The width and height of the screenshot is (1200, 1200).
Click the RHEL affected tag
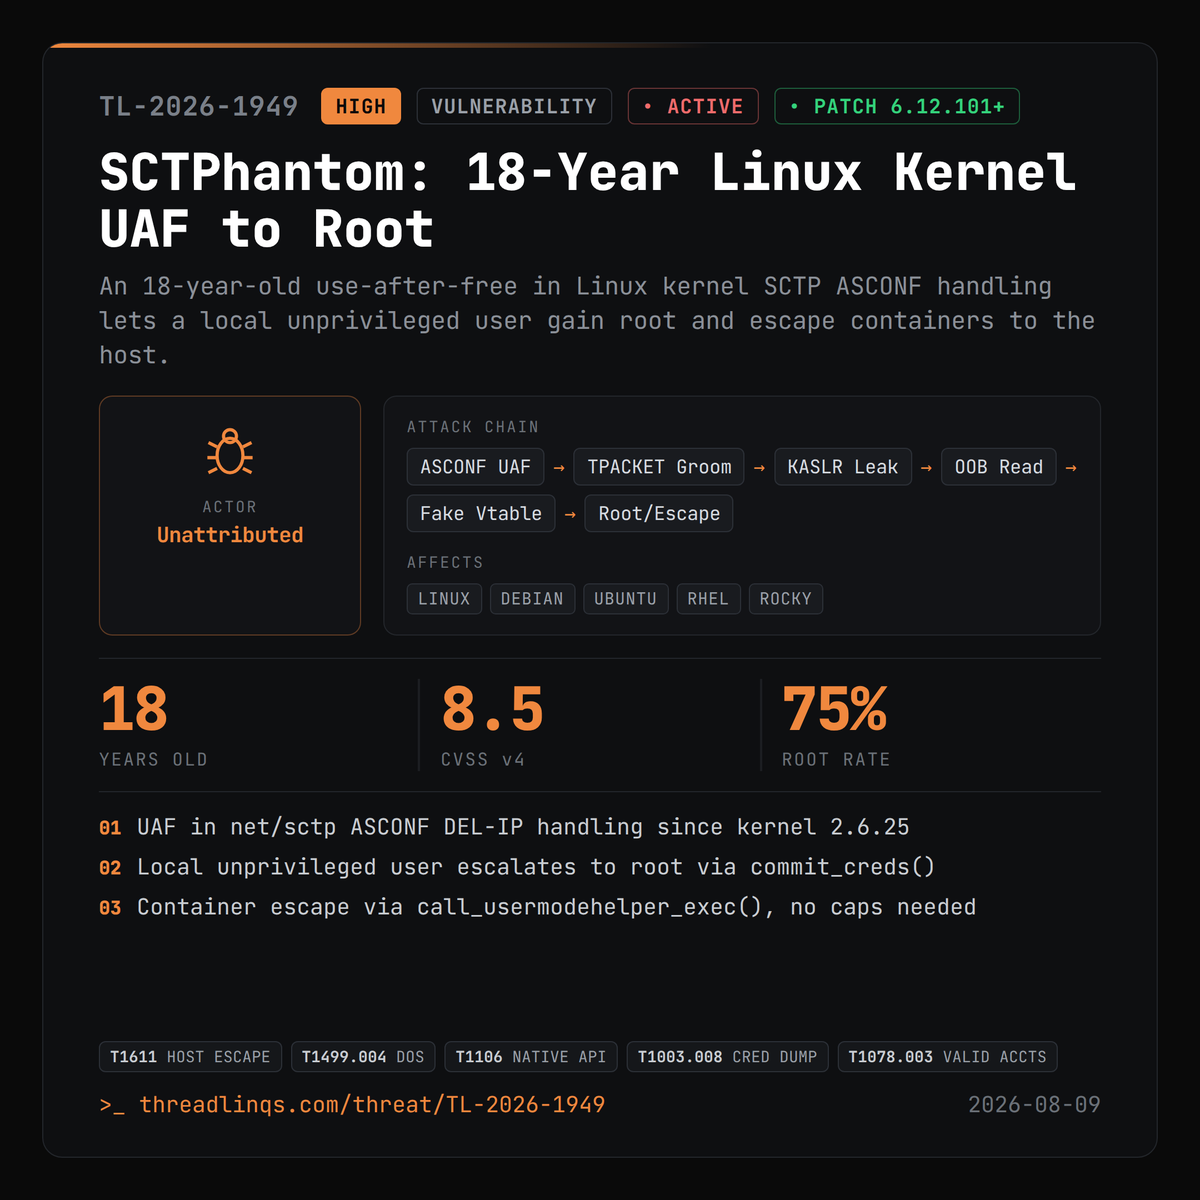point(708,599)
